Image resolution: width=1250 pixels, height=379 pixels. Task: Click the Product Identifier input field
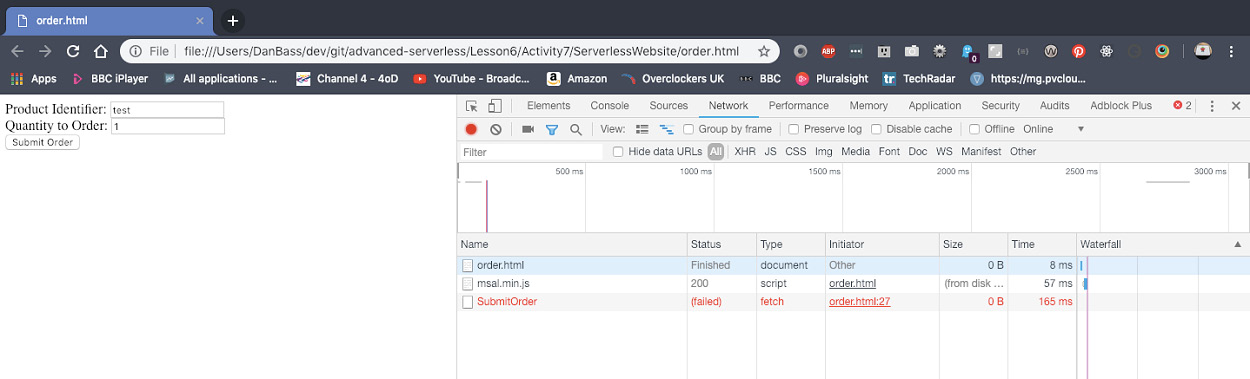point(167,110)
